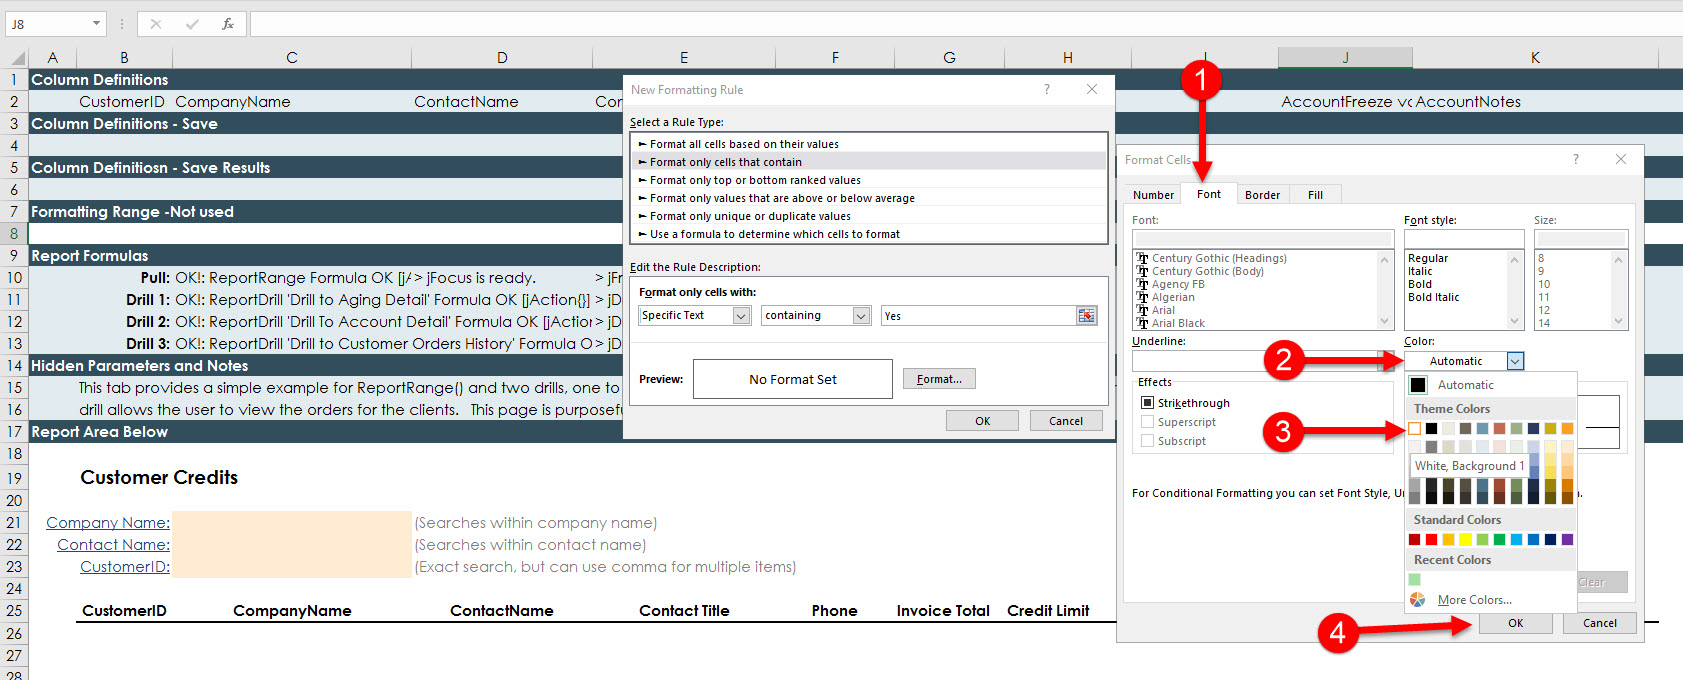
Task: Pick White, Background 1 theme color swatch
Action: 1414,428
